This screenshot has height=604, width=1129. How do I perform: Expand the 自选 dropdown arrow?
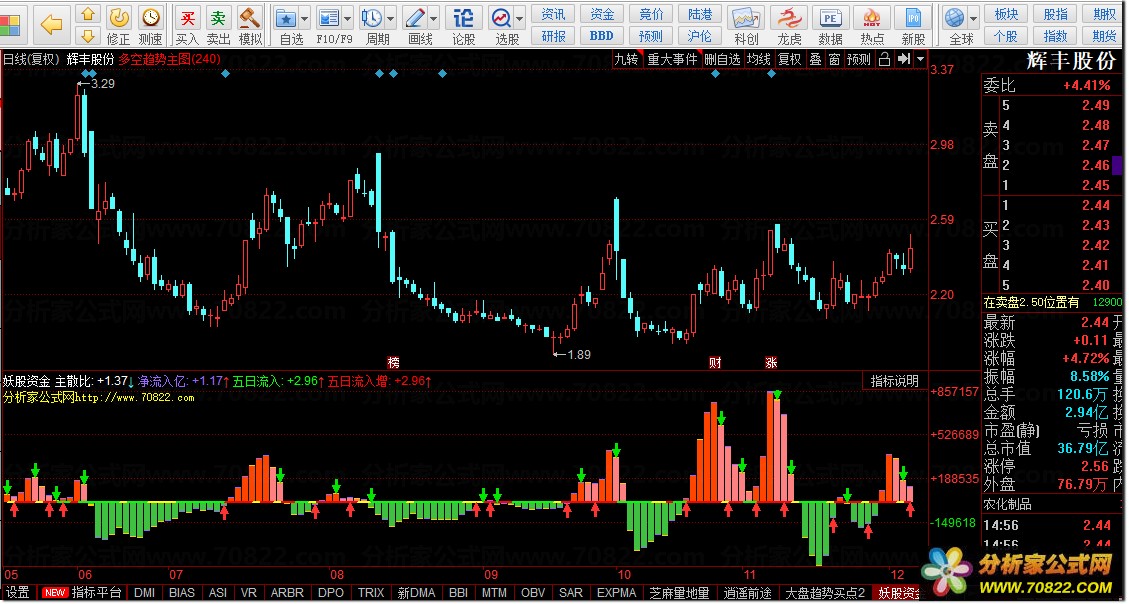point(305,18)
